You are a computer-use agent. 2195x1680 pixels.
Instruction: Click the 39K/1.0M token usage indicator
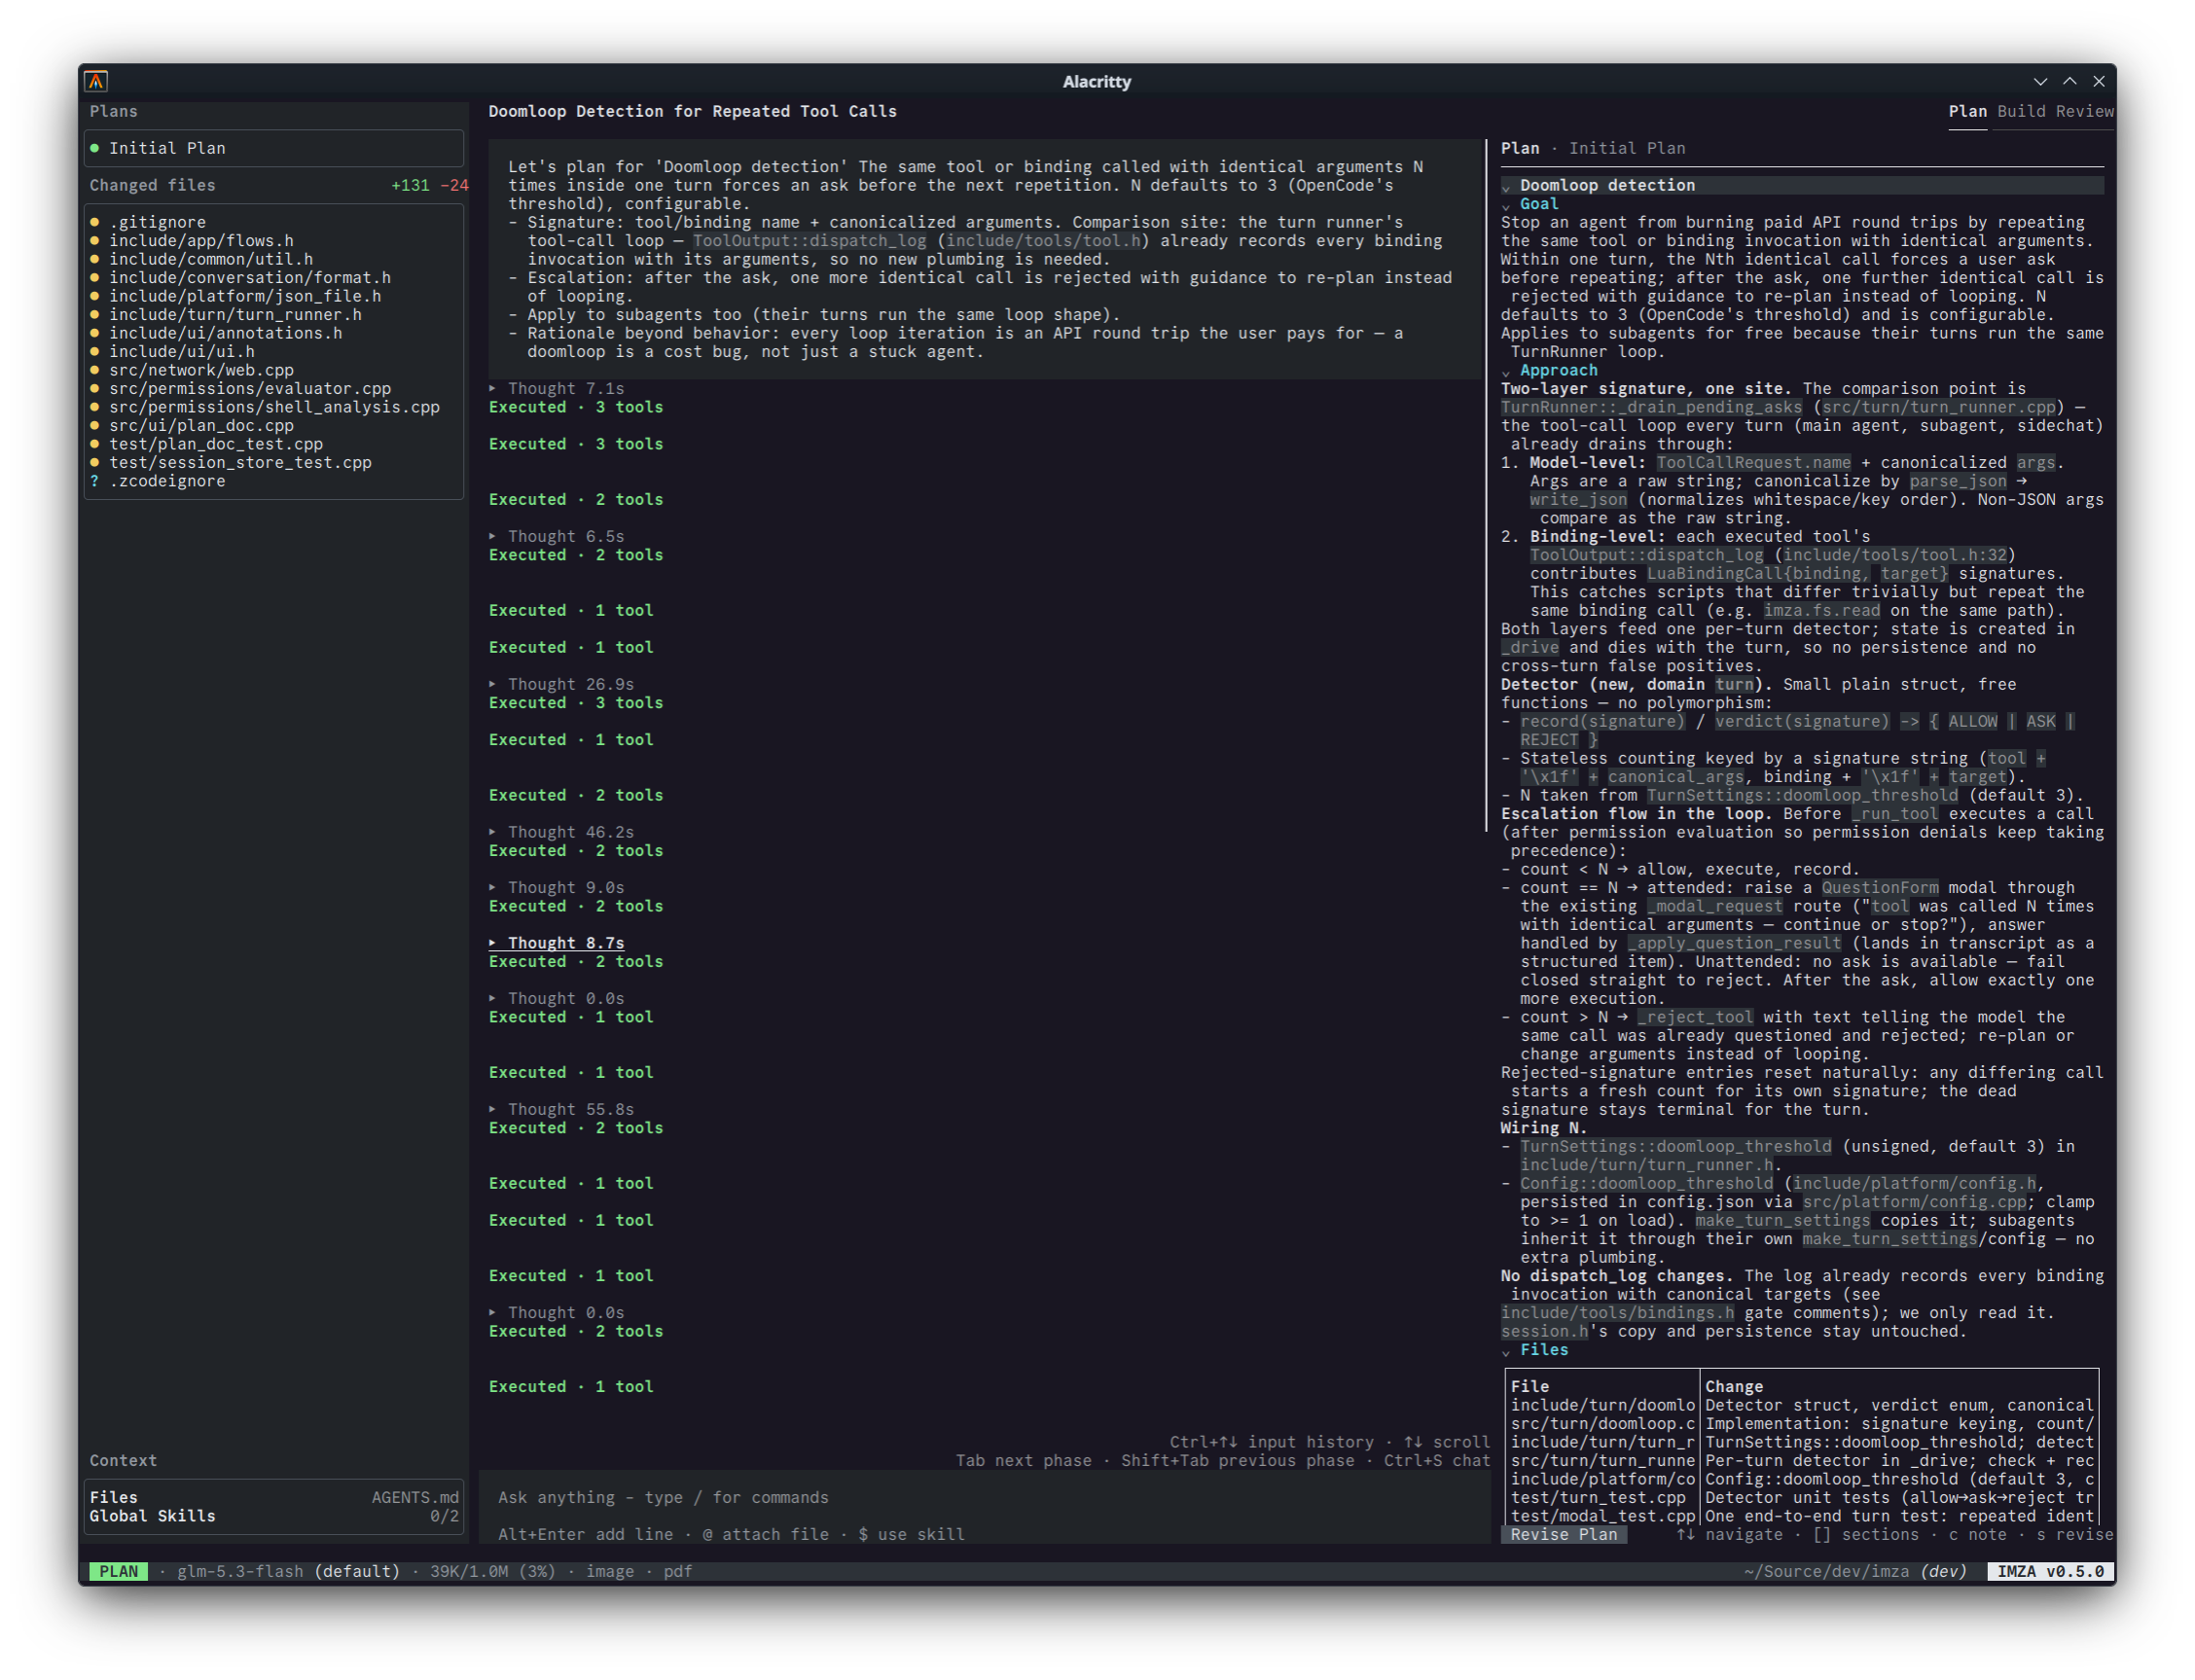point(492,1572)
